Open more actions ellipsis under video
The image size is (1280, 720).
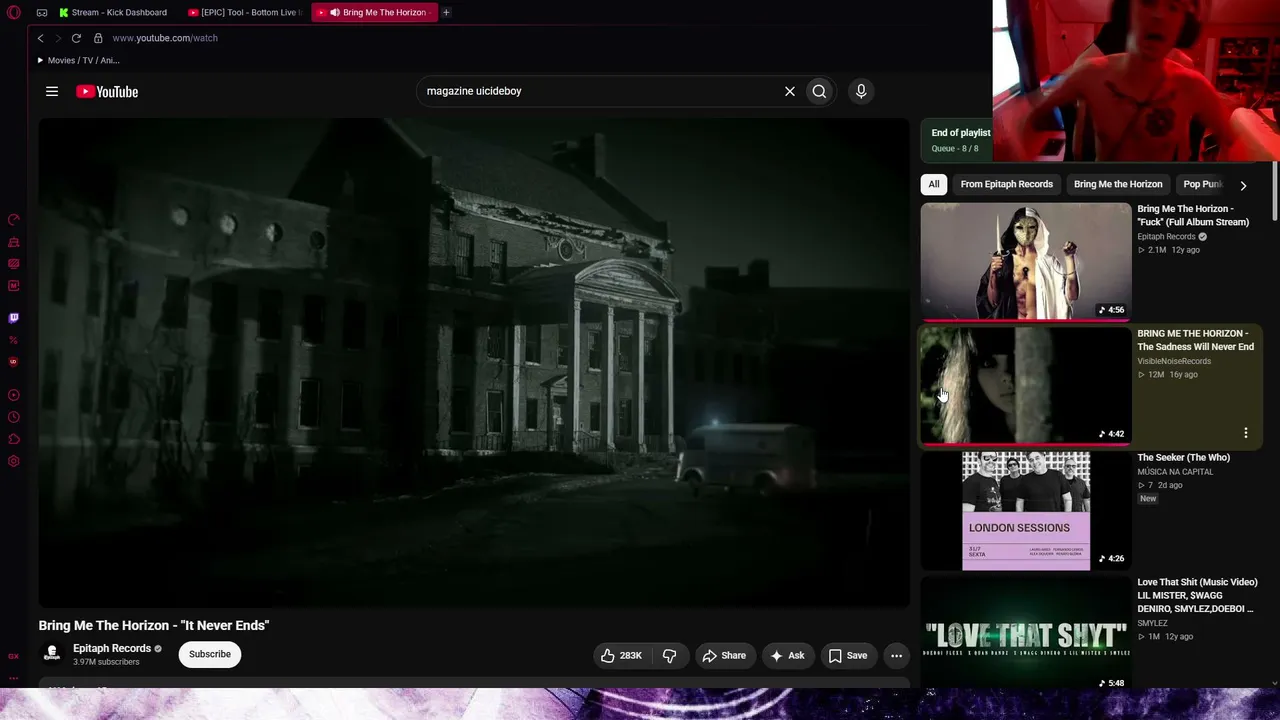click(x=897, y=655)
